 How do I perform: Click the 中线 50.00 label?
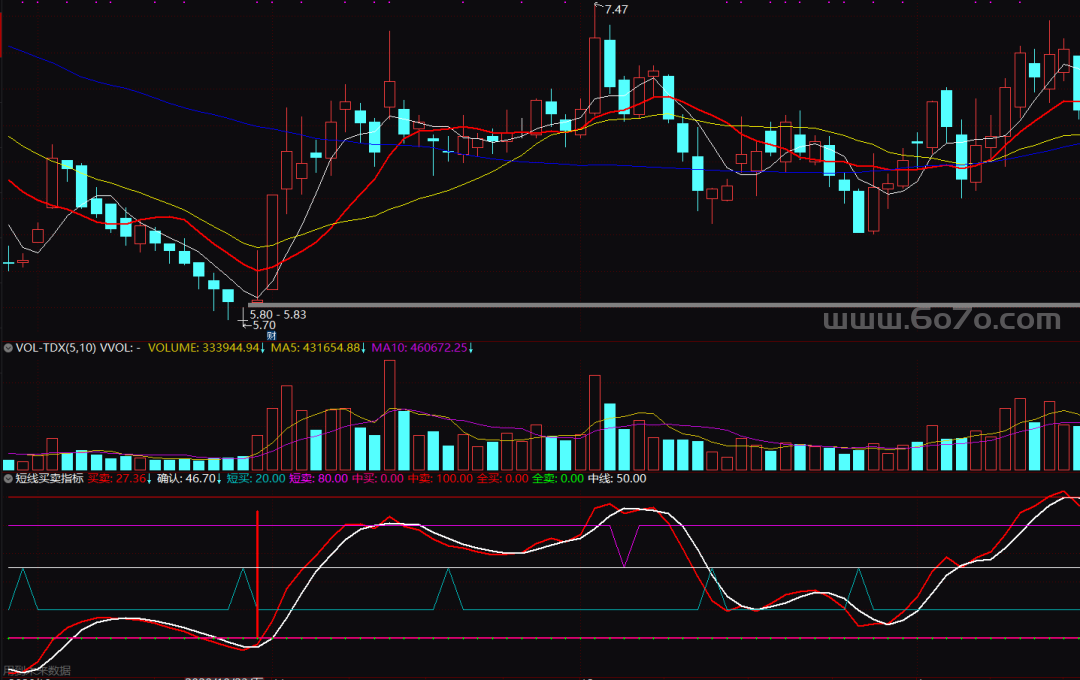point(617,478)
